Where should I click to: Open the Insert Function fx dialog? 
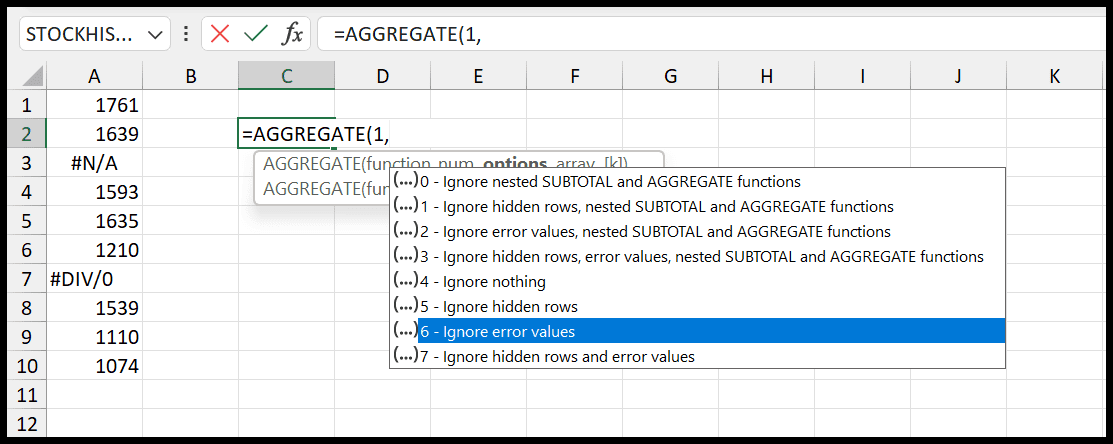click(x=291, y=33)
